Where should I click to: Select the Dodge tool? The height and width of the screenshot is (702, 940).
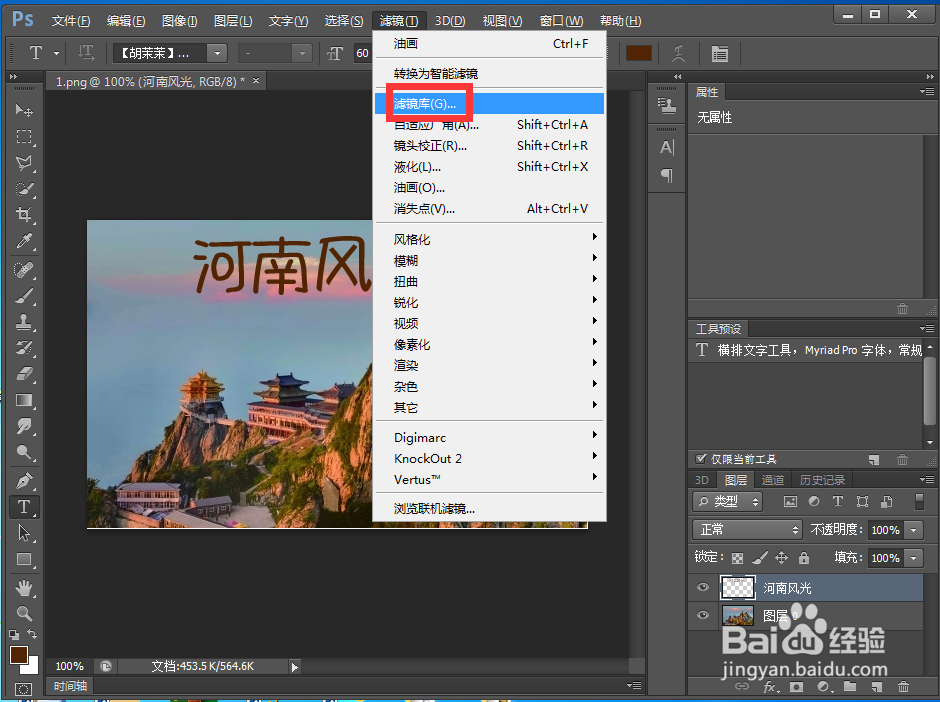[24, 452]
